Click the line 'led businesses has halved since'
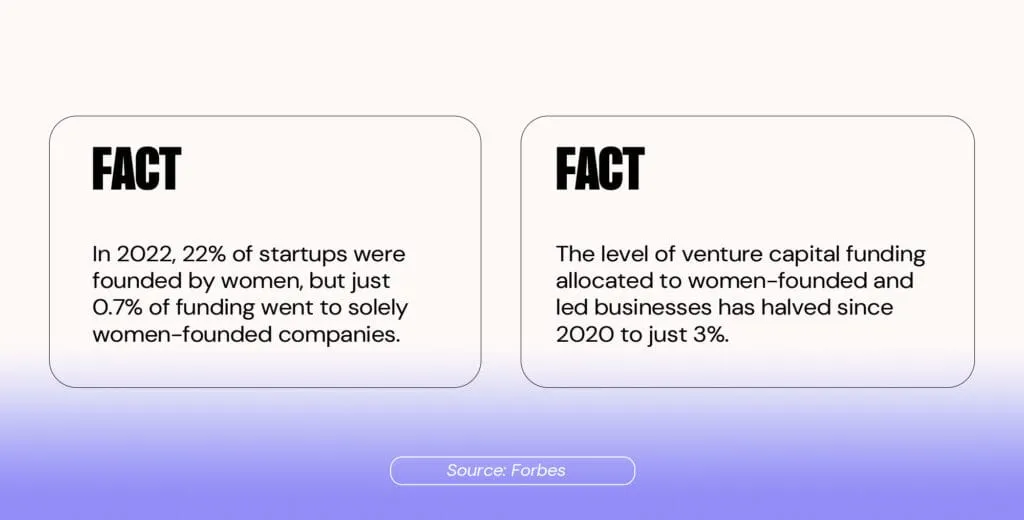1024x520 pixels. pos(724,308)
